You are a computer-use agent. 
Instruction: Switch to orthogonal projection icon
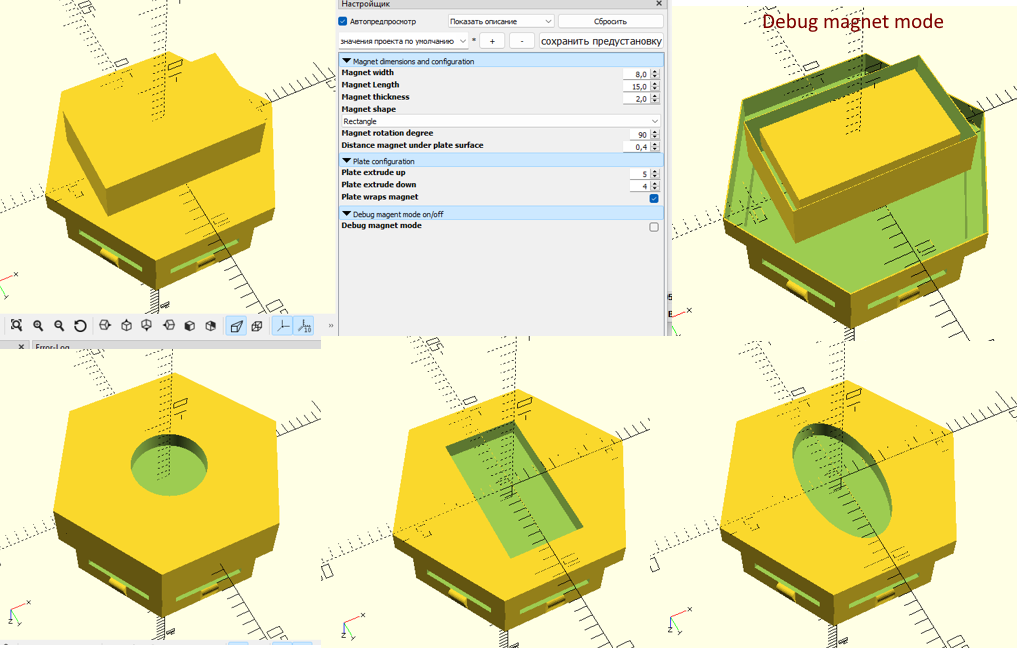pyautogui.click(x=257, y=325)
